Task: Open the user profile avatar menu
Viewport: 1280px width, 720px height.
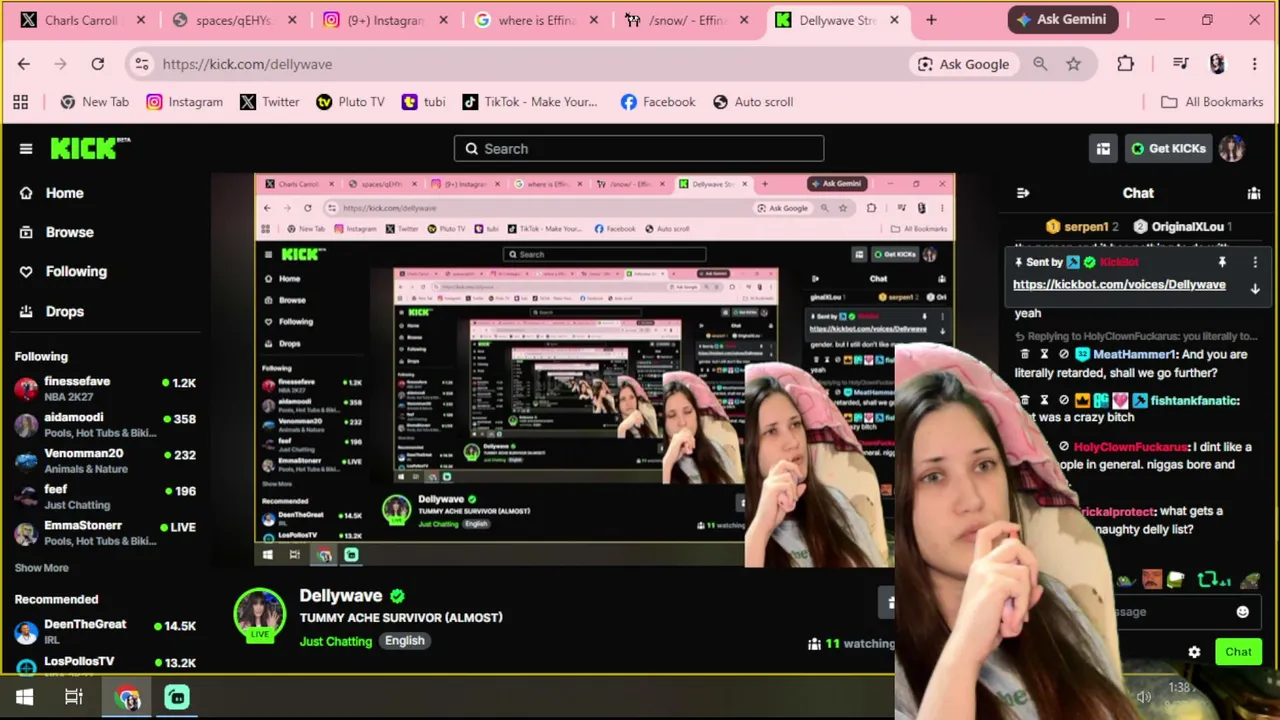Action: pyautogui.click(x=1232, y=149)
